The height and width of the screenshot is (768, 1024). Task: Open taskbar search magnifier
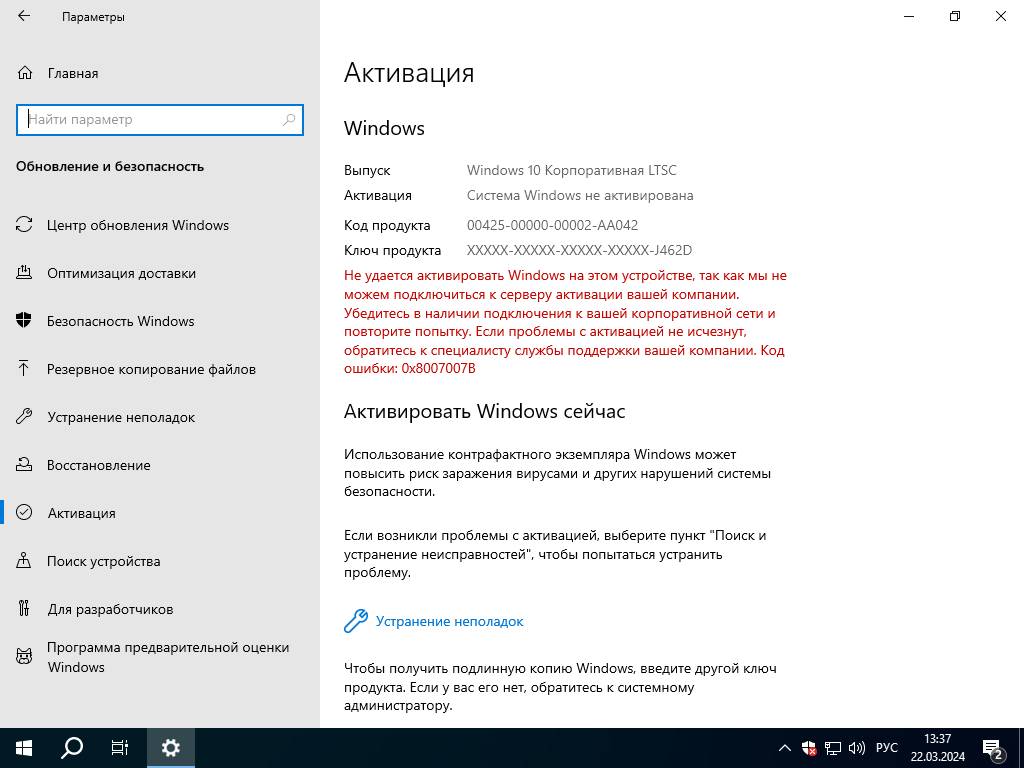coord(72,748)
